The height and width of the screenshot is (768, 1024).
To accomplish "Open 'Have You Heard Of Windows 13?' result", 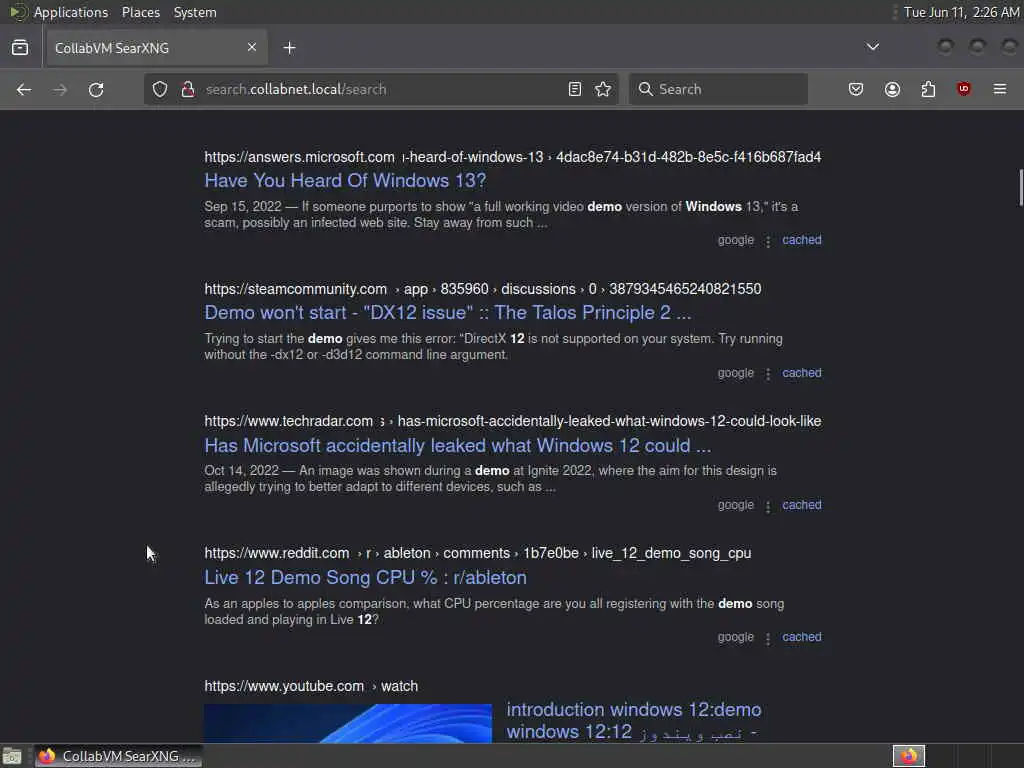I will pos(345,181).
